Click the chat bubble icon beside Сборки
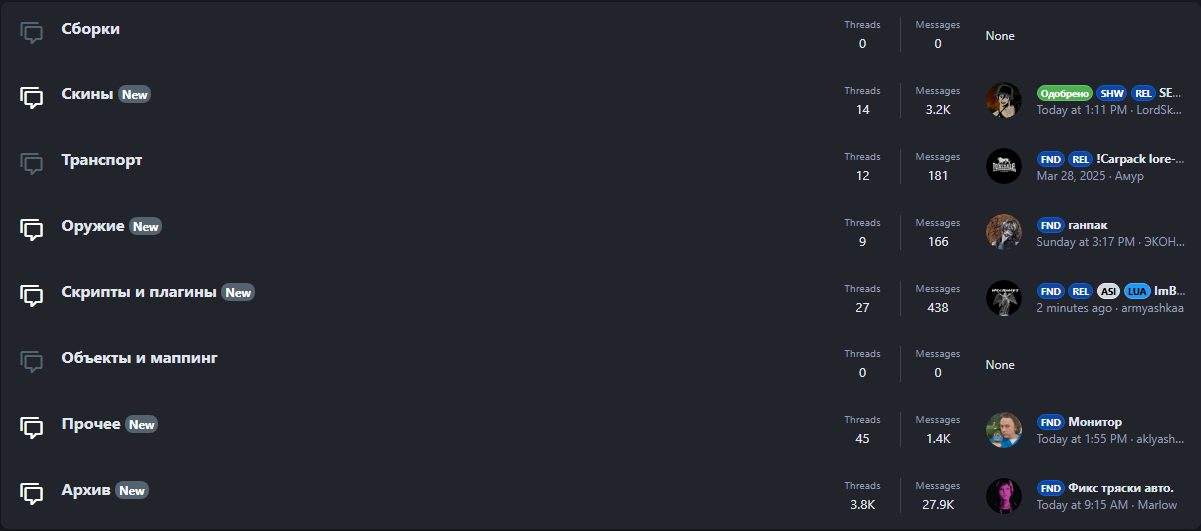 [32, 33]
